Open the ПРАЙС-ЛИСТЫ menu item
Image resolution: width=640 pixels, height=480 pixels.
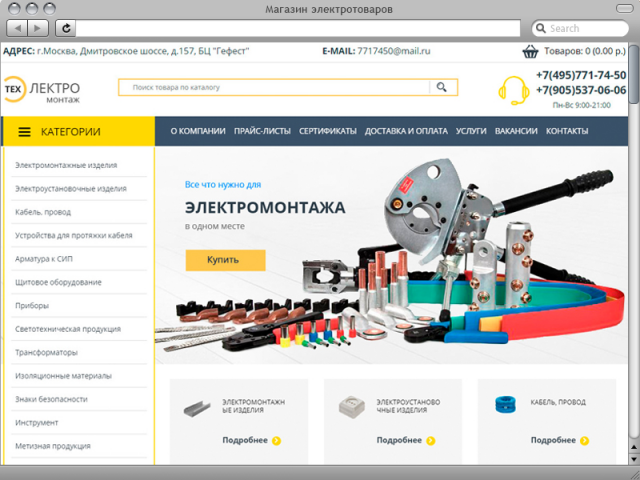(262, 131)
